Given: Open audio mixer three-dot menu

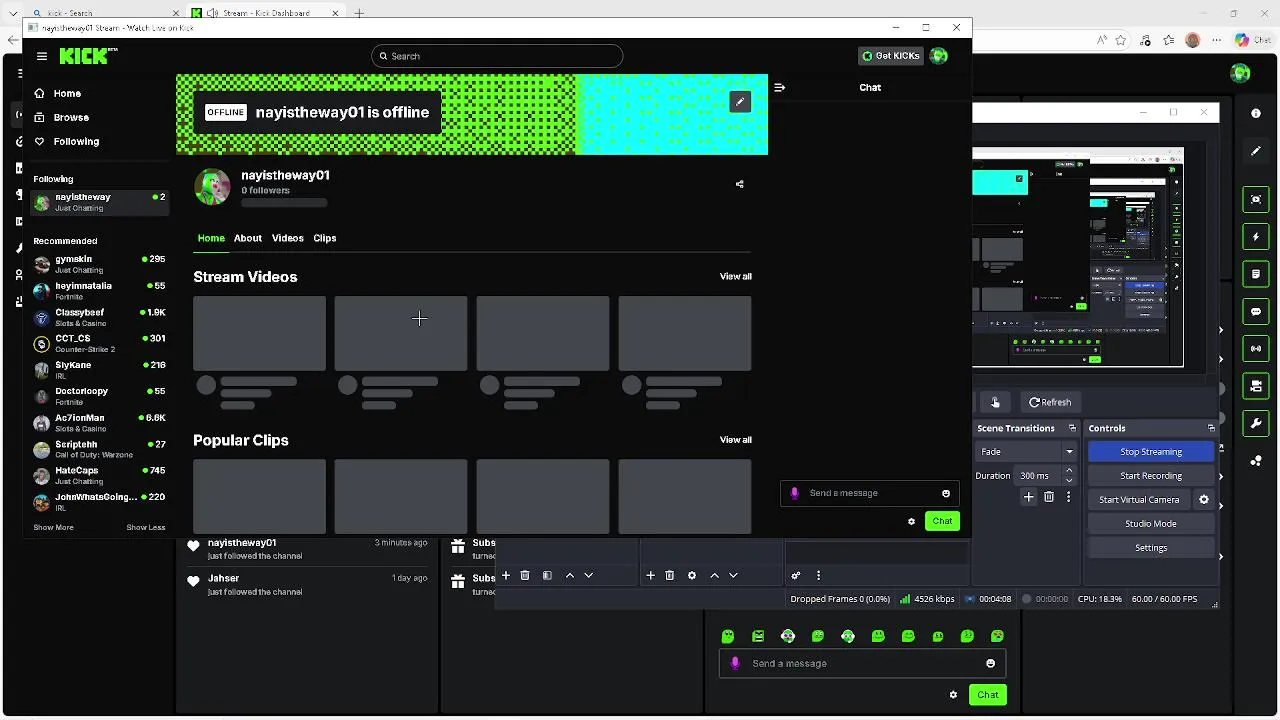Looking at the screenshot, I should 818,576.
